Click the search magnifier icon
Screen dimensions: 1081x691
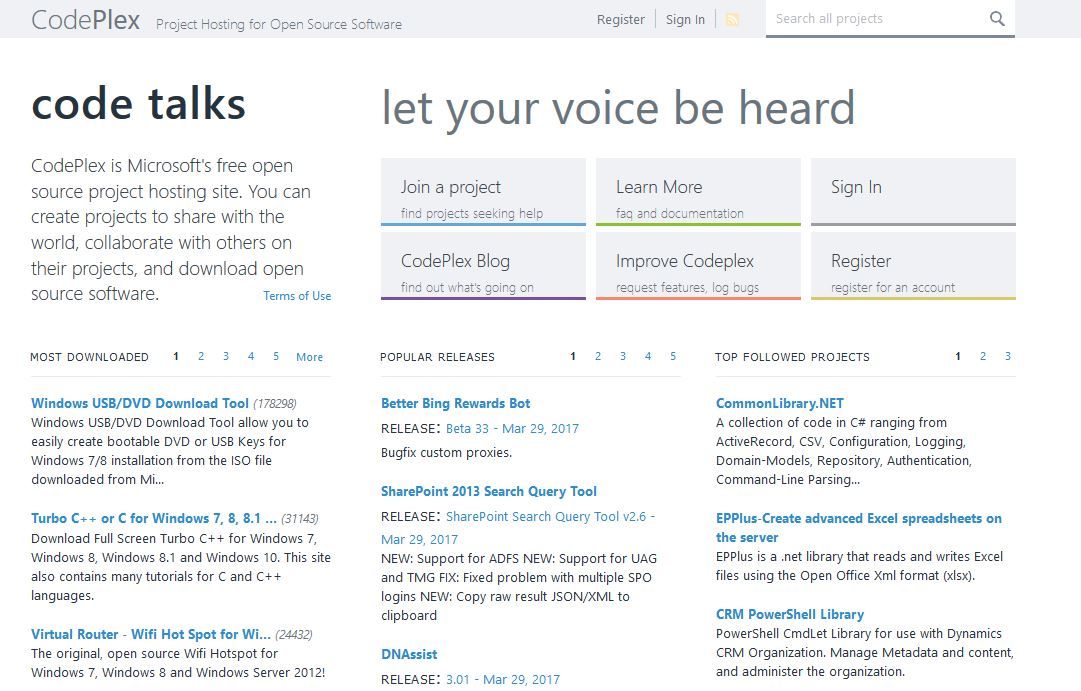click(x=997, y=18)
